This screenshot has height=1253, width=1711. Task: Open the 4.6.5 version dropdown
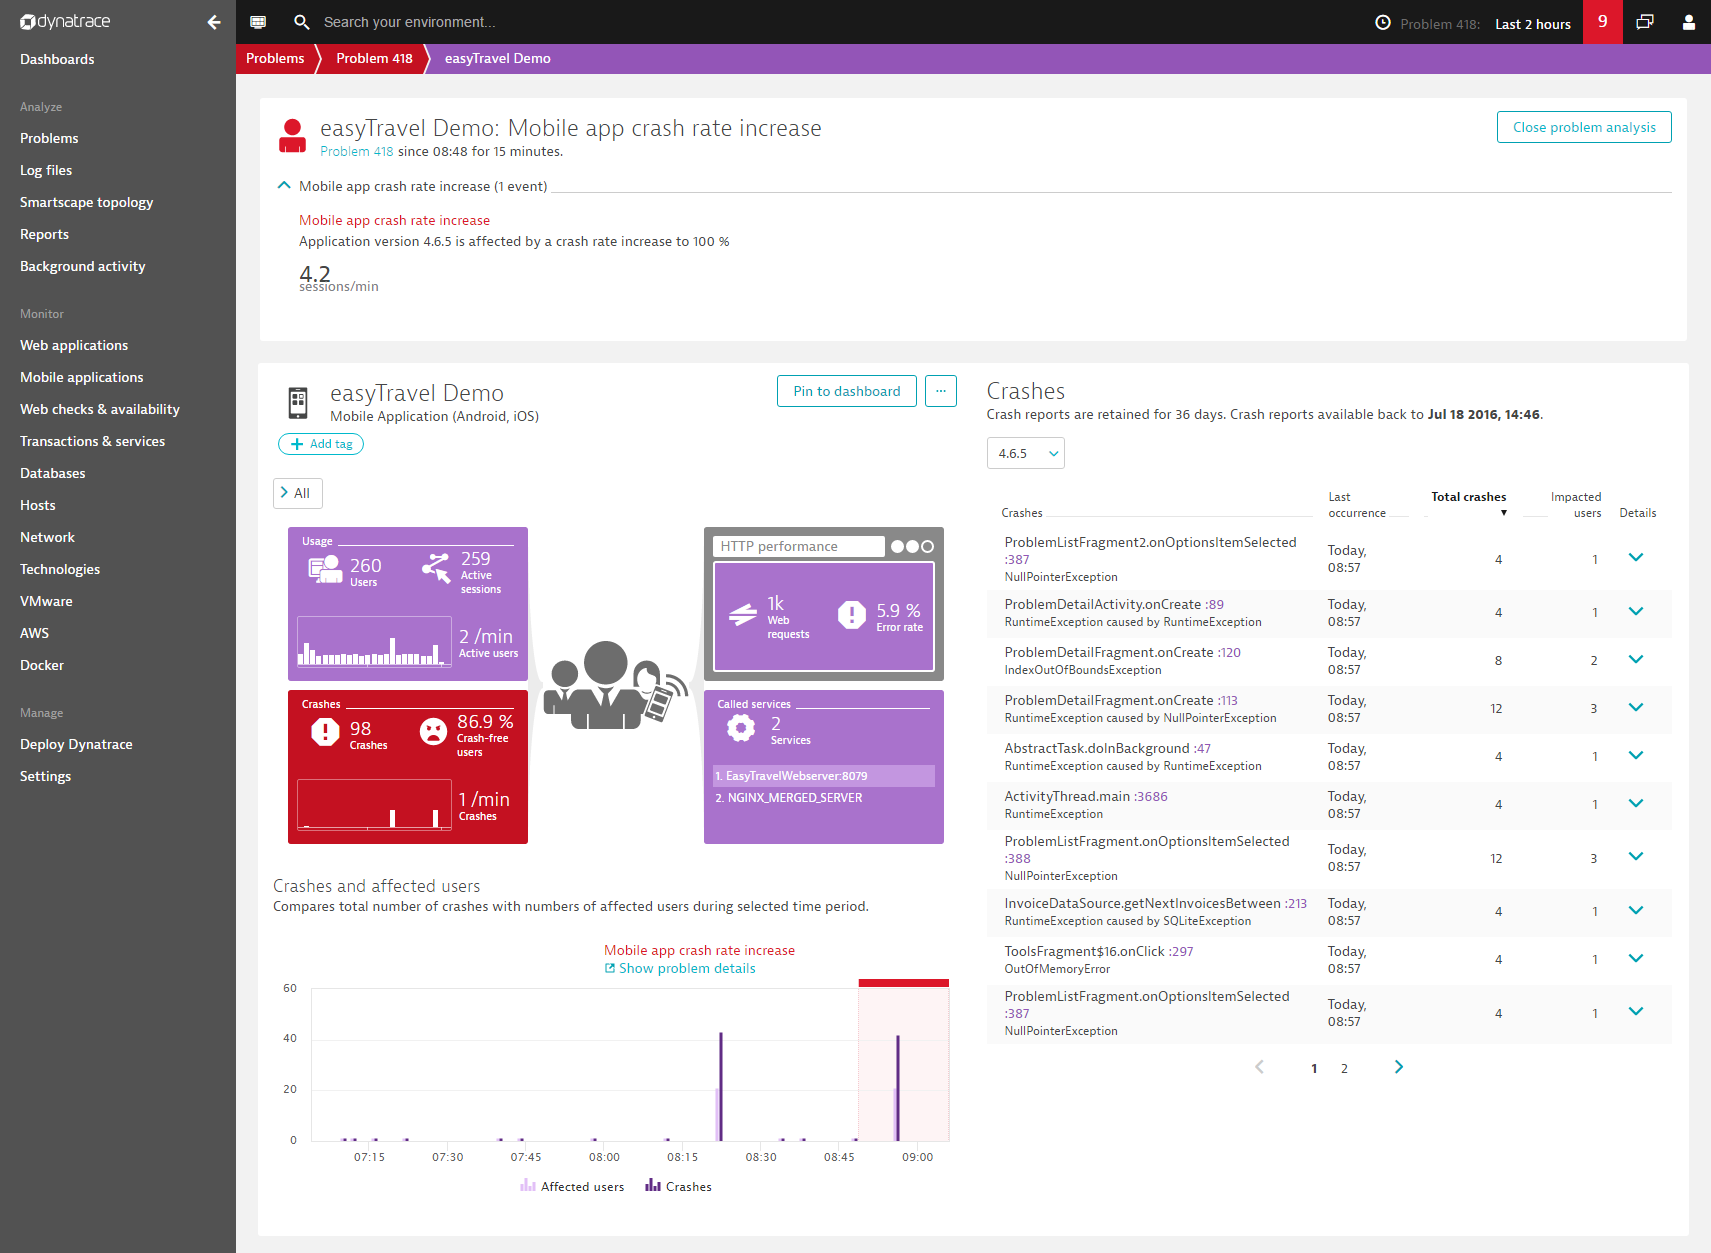(1026, 453)
